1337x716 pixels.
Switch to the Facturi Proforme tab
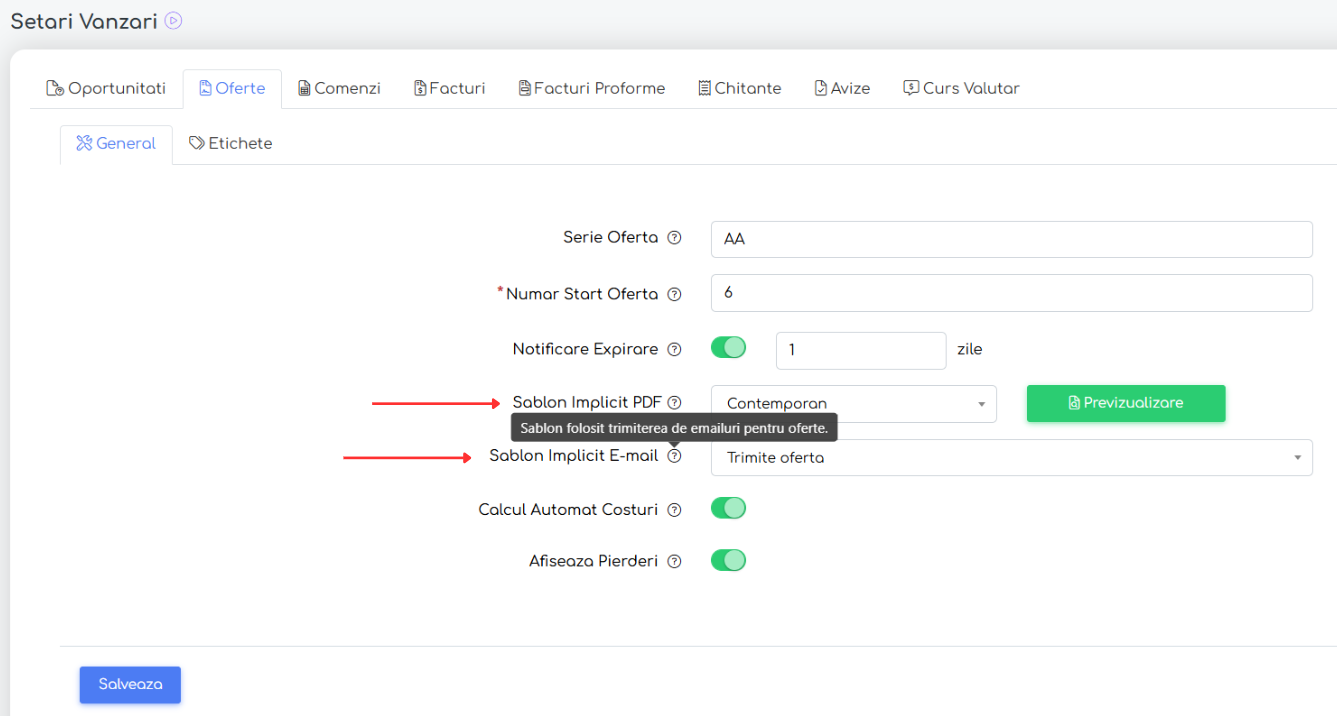click(591, 88)
